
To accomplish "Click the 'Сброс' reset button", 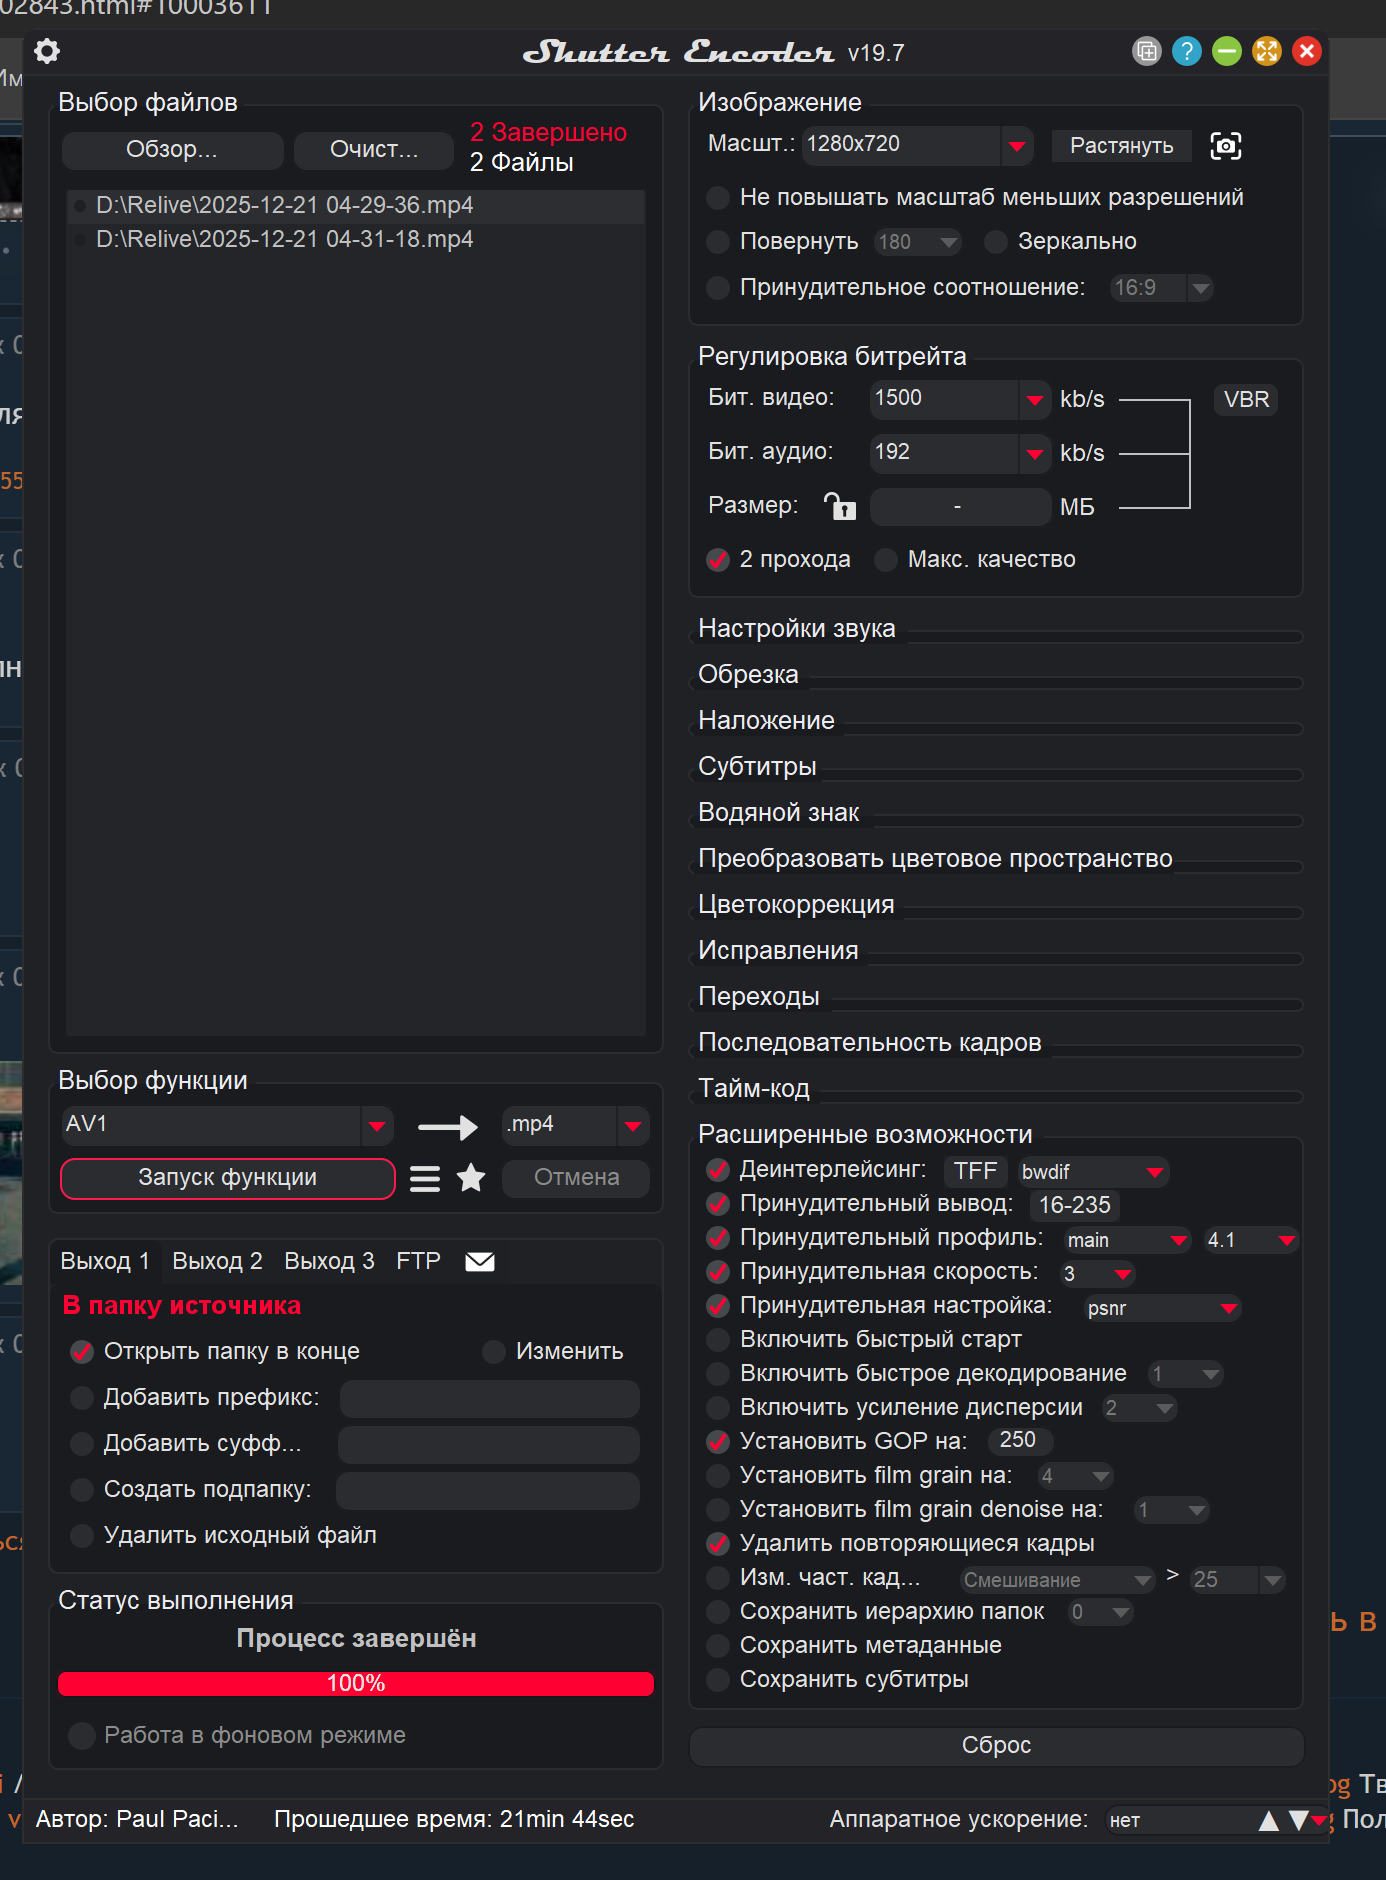I will [x=996, y=1746].
